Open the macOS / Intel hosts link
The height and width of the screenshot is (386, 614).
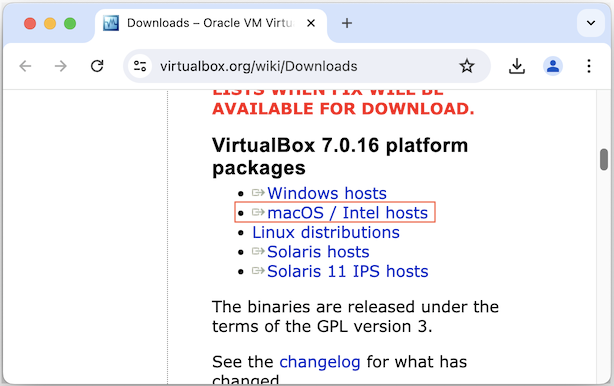click(347, 213)
